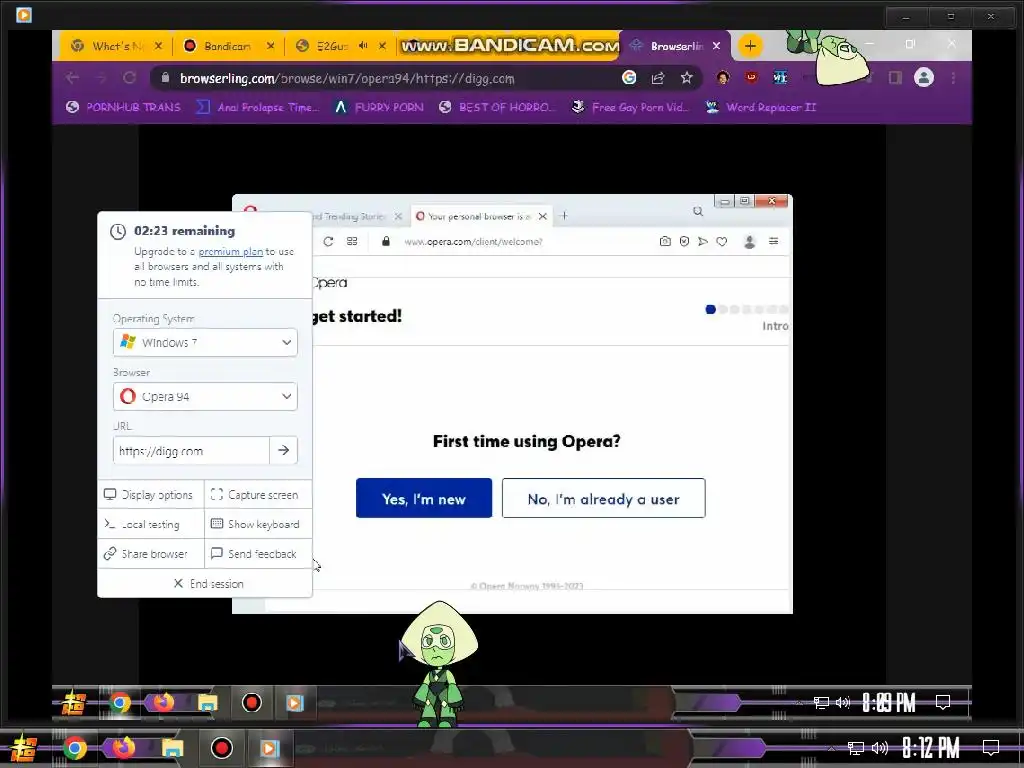Close the Browserling Chrome tab
This screenshot has width=1024, height=768.
(x=716, y=46)
